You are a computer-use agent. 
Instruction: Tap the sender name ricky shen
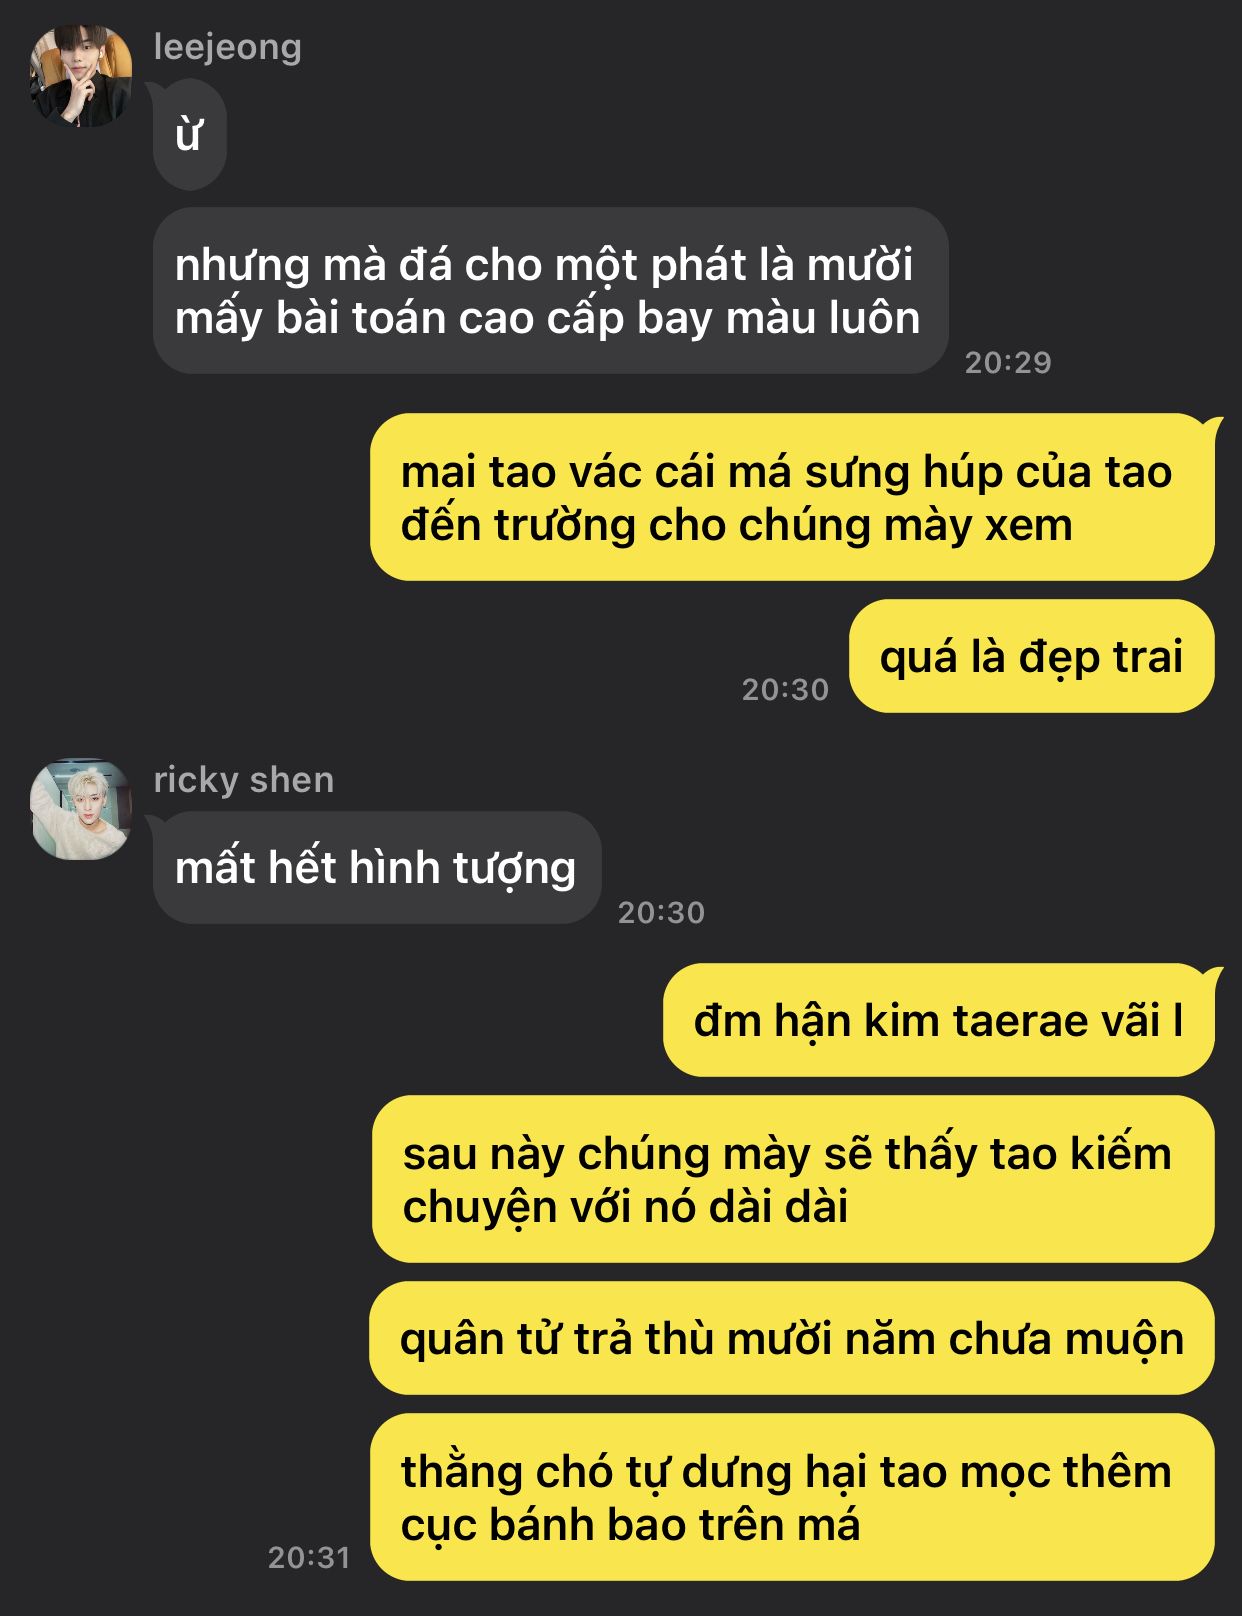pos(244,780)
